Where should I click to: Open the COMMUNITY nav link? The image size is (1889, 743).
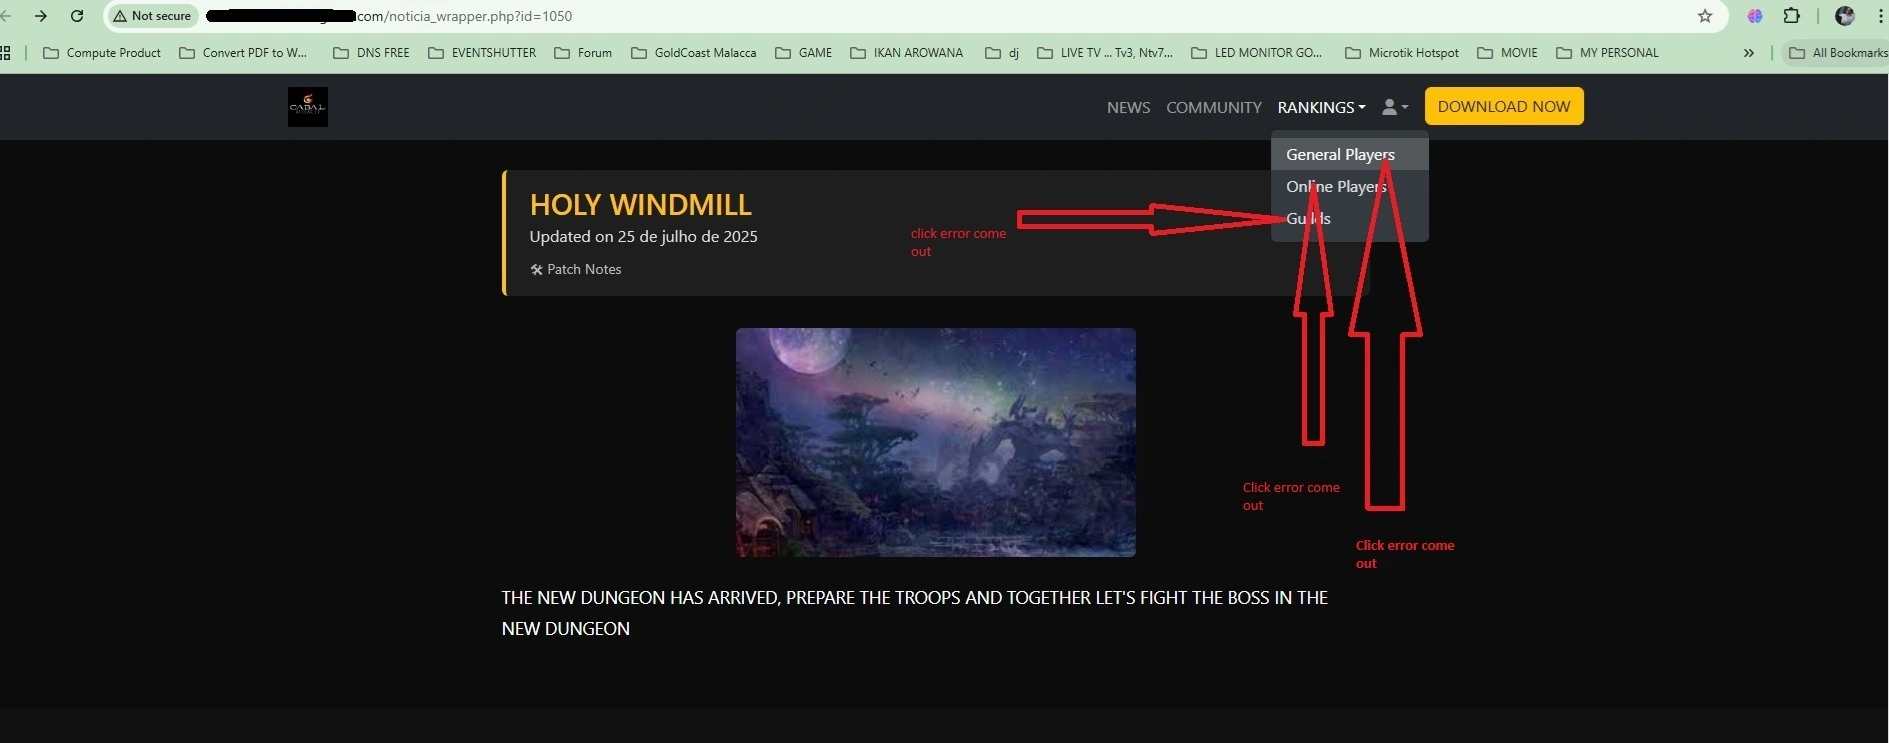coord(1214,107)
